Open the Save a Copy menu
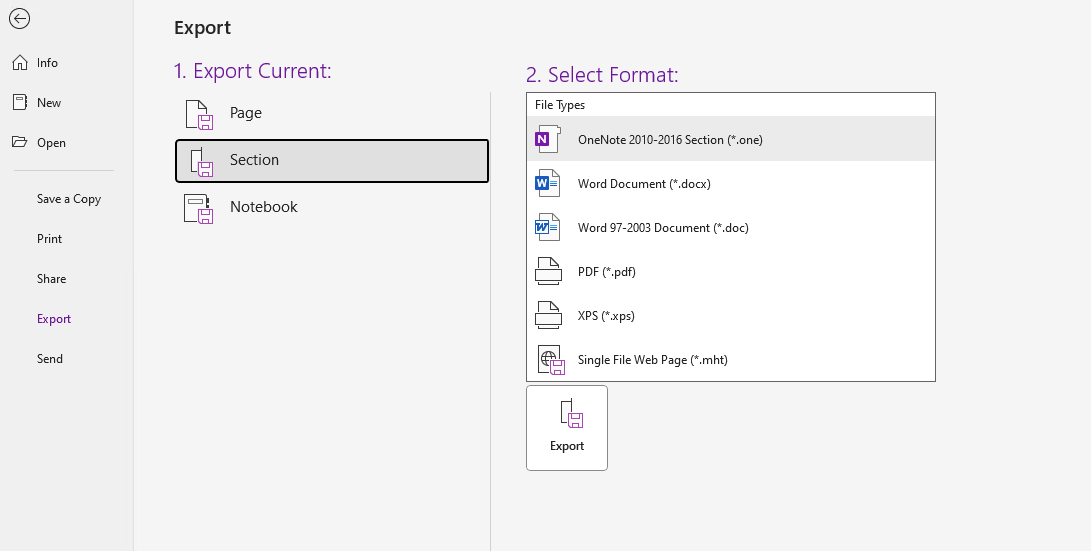 pos(69,199)
